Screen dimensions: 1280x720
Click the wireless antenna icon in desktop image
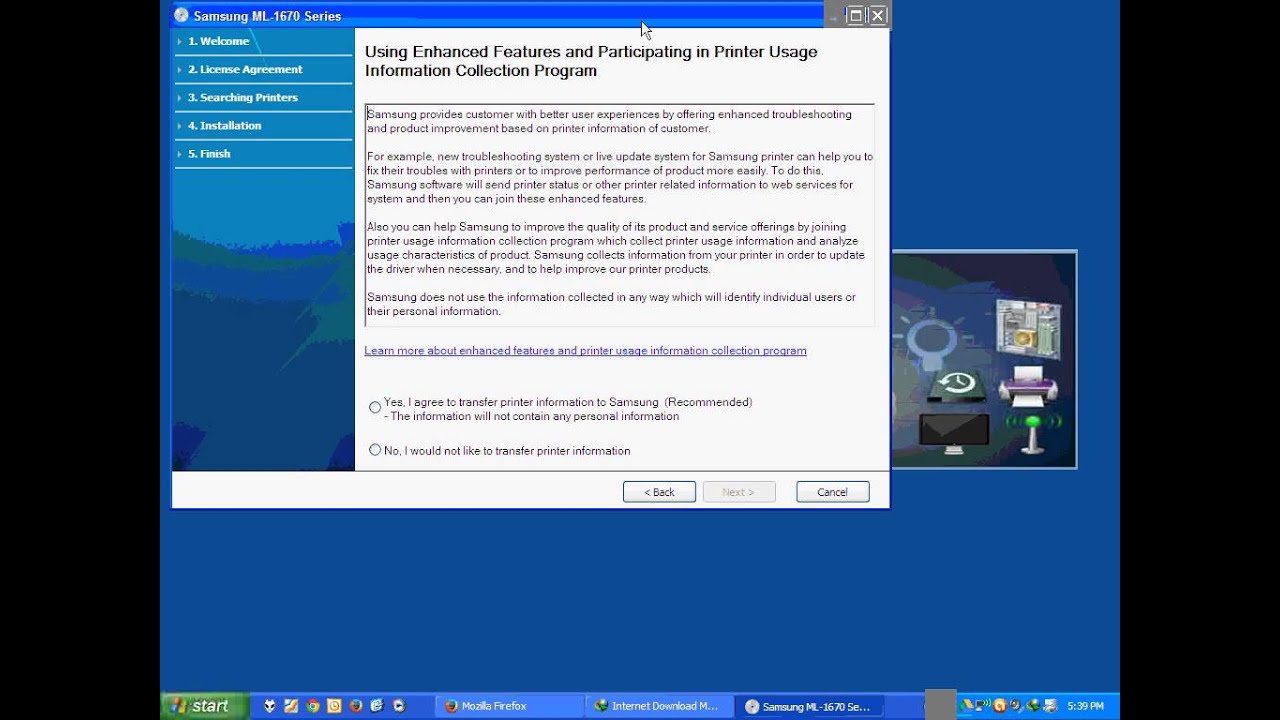tap(1033, 433)
